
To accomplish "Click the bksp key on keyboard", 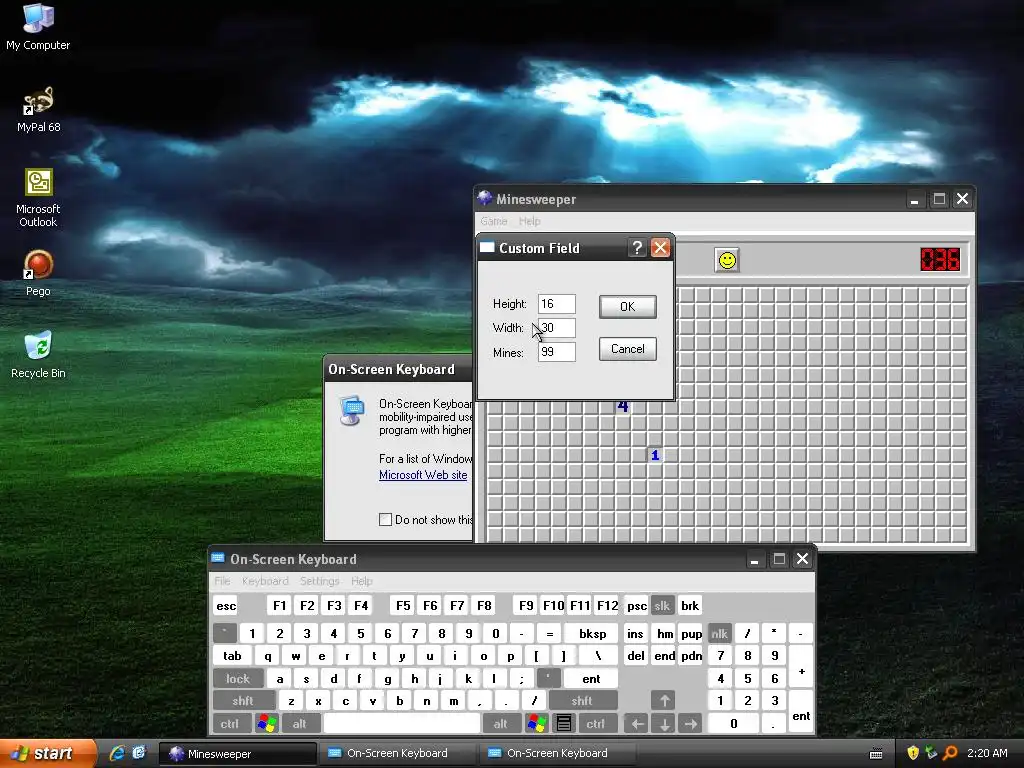I will (592, 633).
